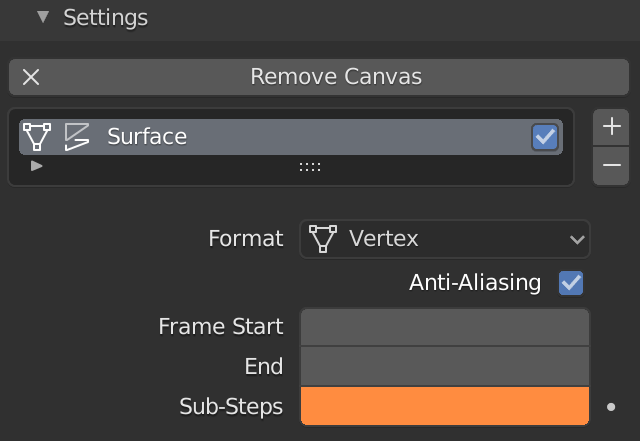Toggle the Surface active checkbox
Screen dimensions: 640x441
[545, 137]
